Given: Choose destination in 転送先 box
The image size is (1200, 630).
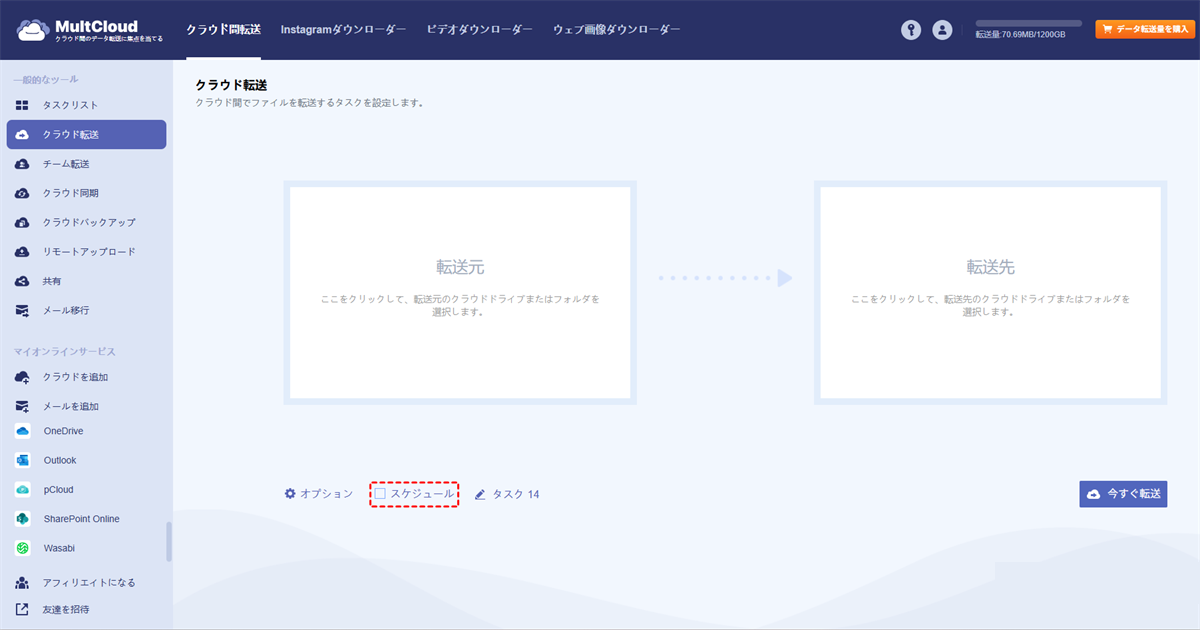Looking at the screenshot, I should click(990, 292).
